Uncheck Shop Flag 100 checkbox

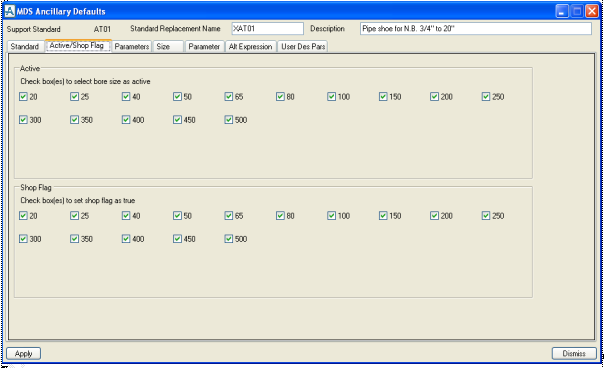(332, 215)
